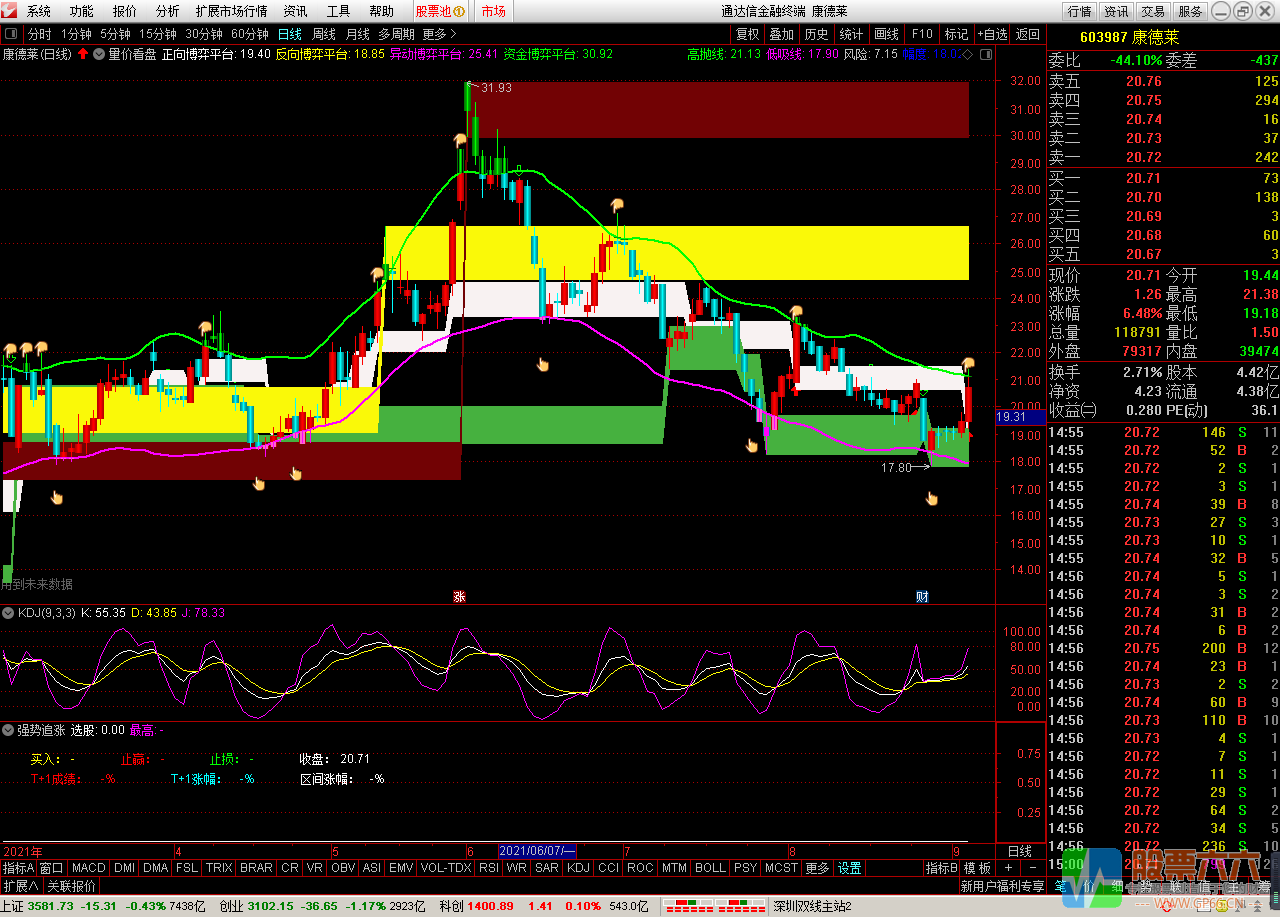Click the 资讯 button at top right
Viewport: 1280px width, 918px height.
point(1116,12)
